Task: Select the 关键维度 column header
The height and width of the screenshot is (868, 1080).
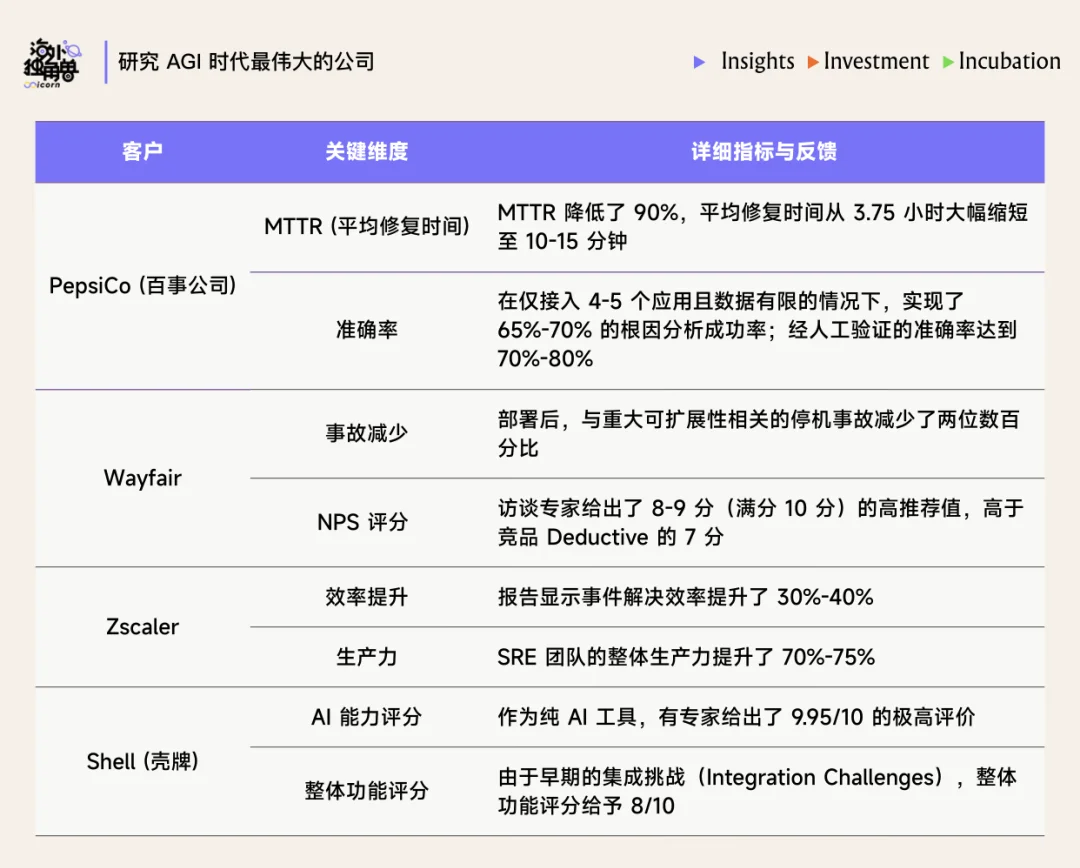Action: point(366,152)
